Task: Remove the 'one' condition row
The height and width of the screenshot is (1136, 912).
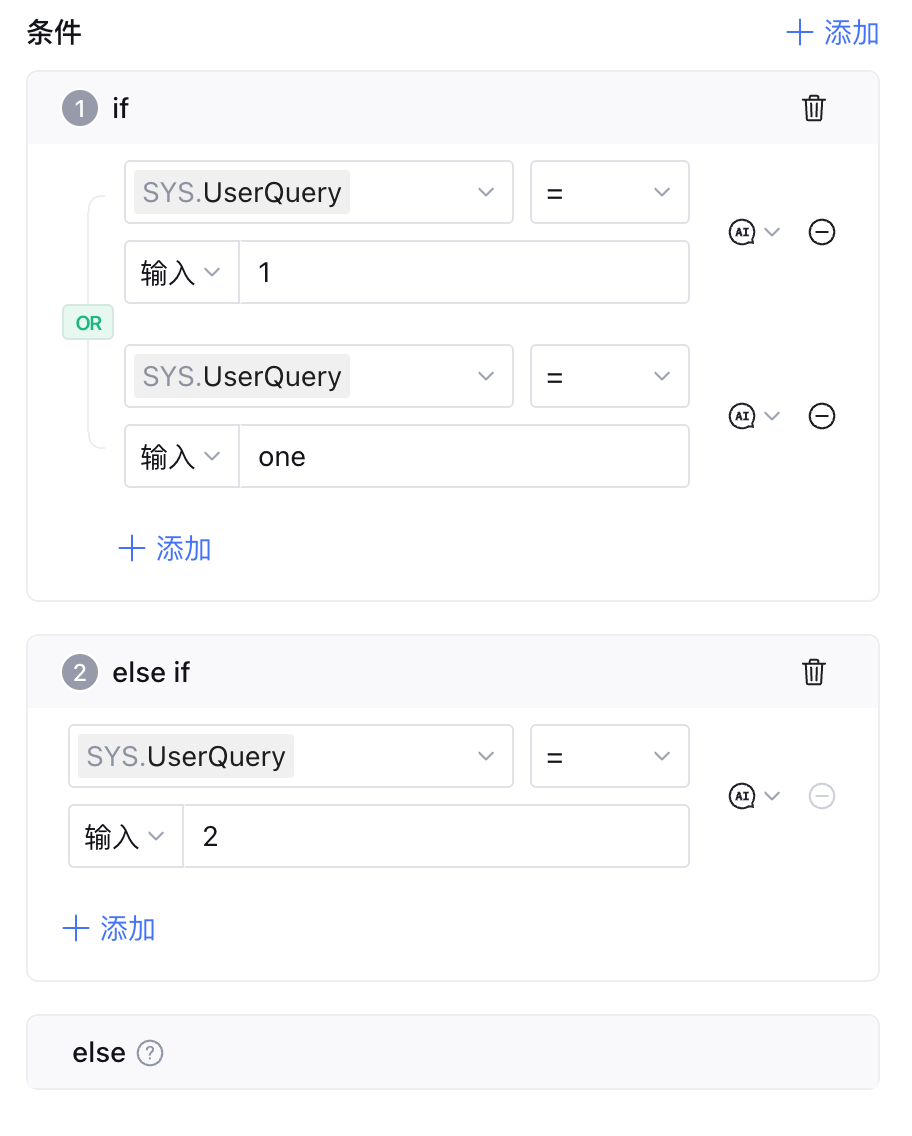Action: pyautogui.click(x=822, y=417)
